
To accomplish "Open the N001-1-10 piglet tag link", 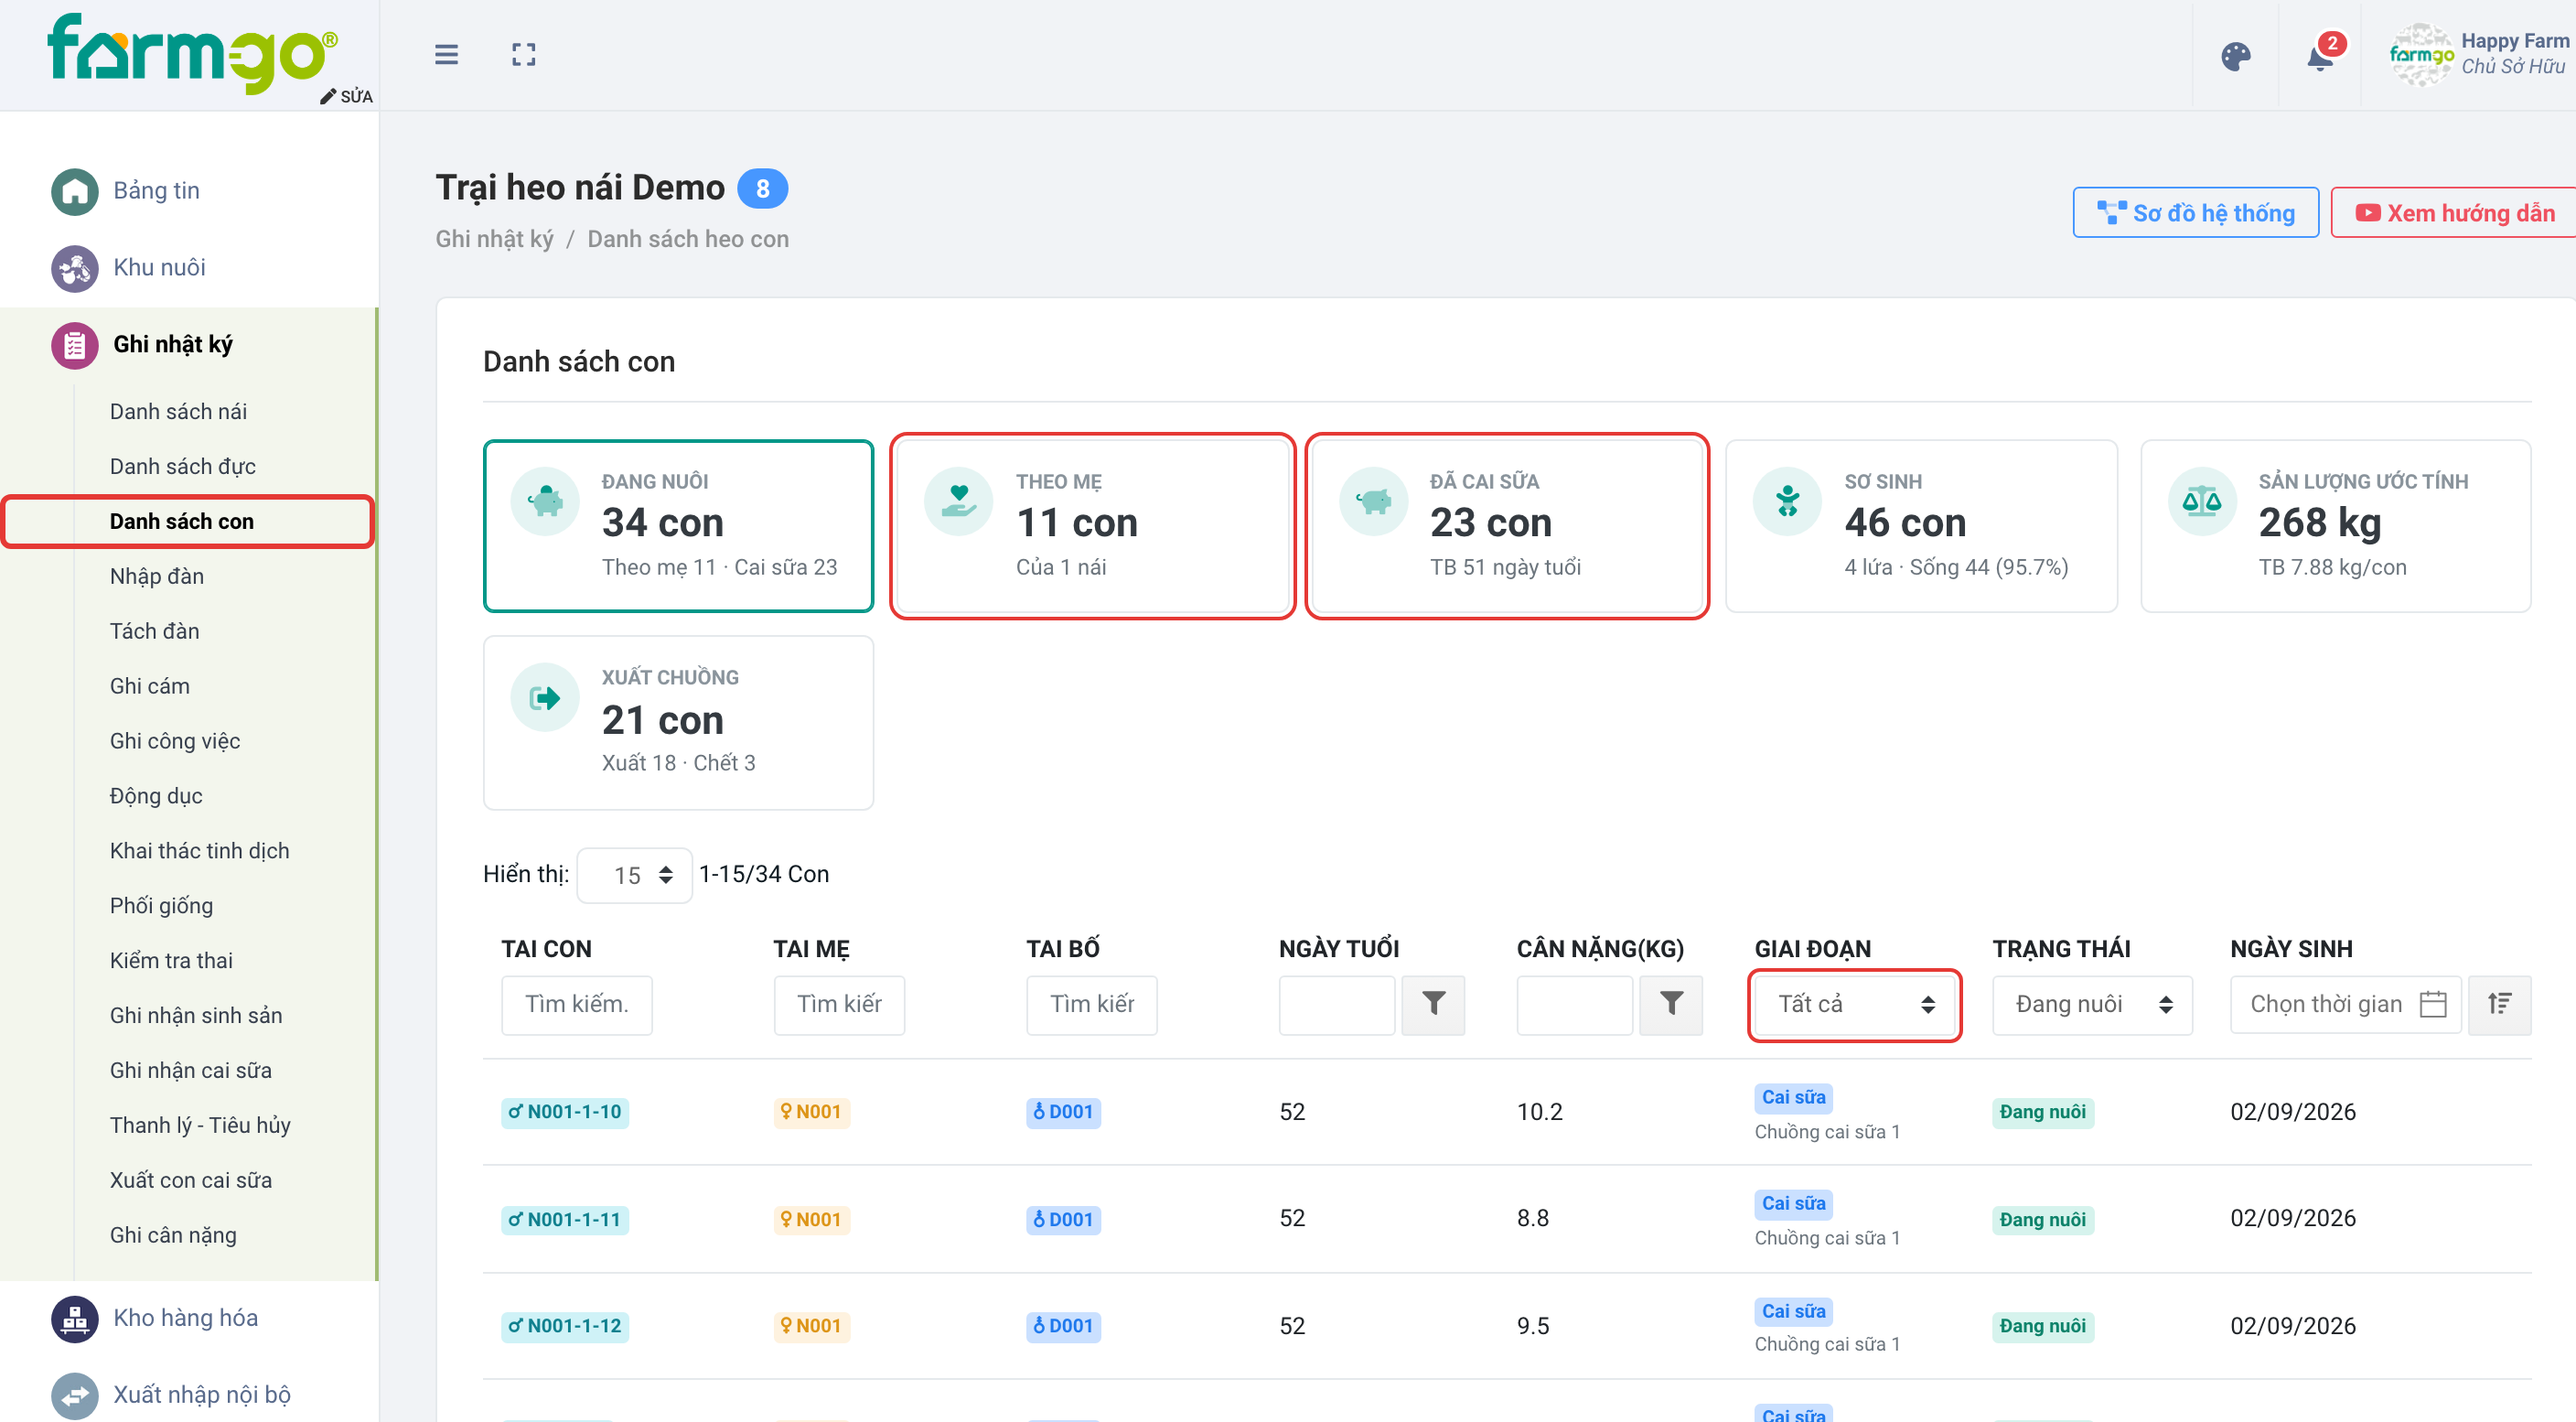I will [565, 1112].
